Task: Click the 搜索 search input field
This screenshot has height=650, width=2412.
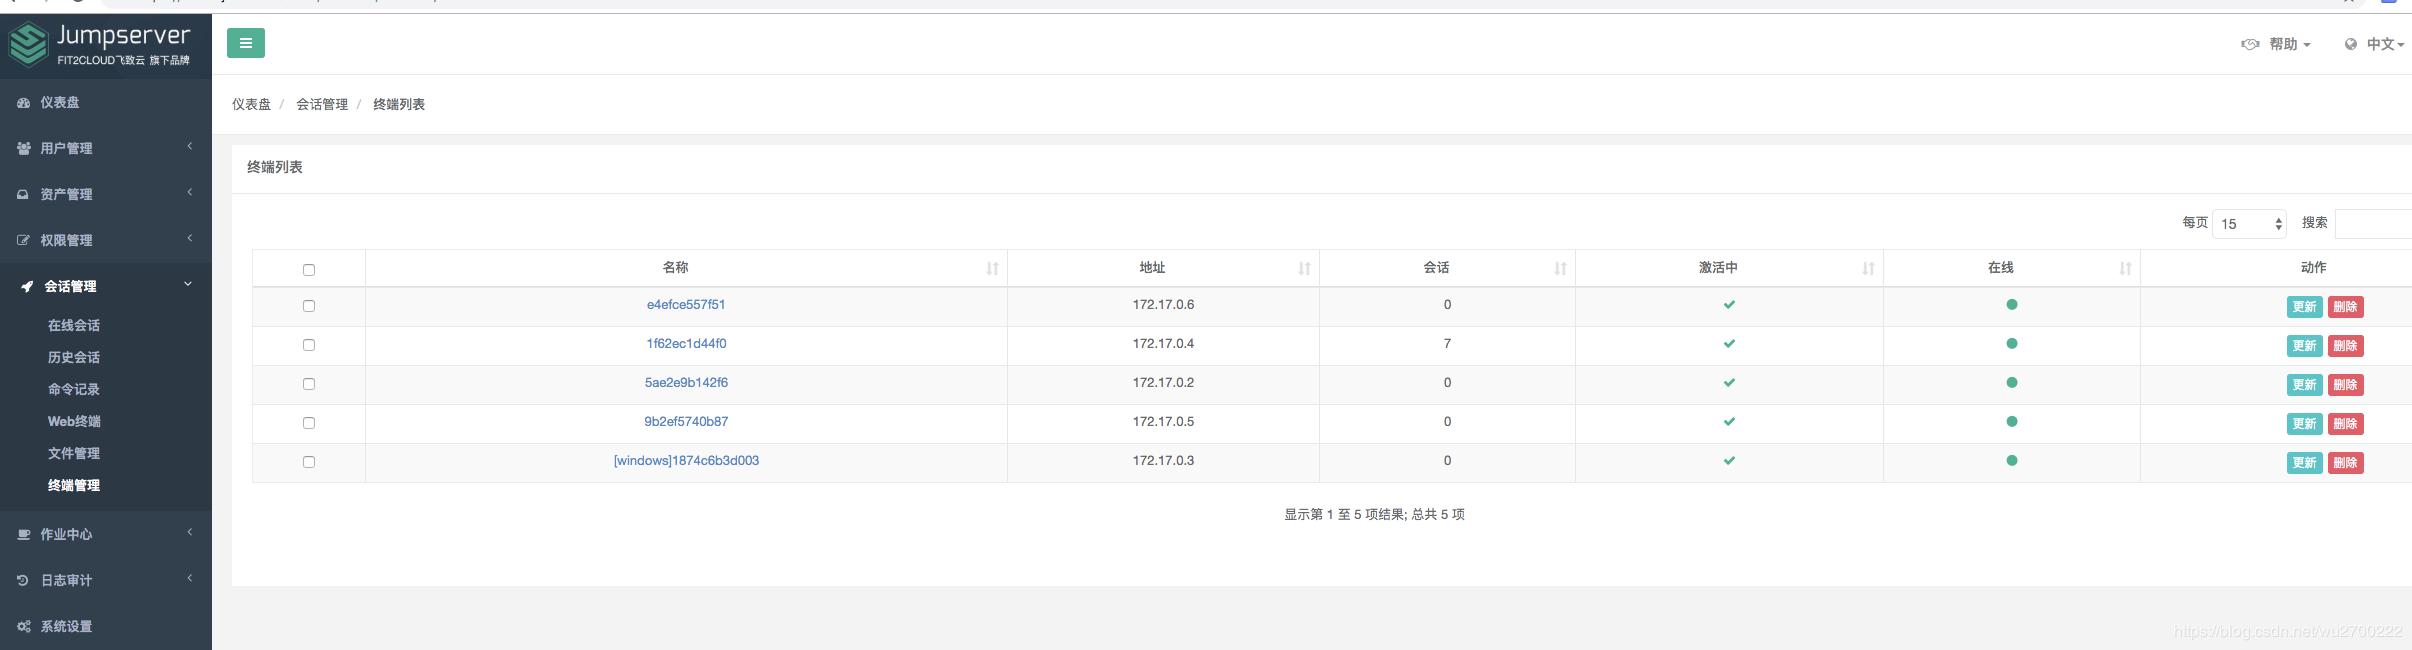Action: (2373, 224)
